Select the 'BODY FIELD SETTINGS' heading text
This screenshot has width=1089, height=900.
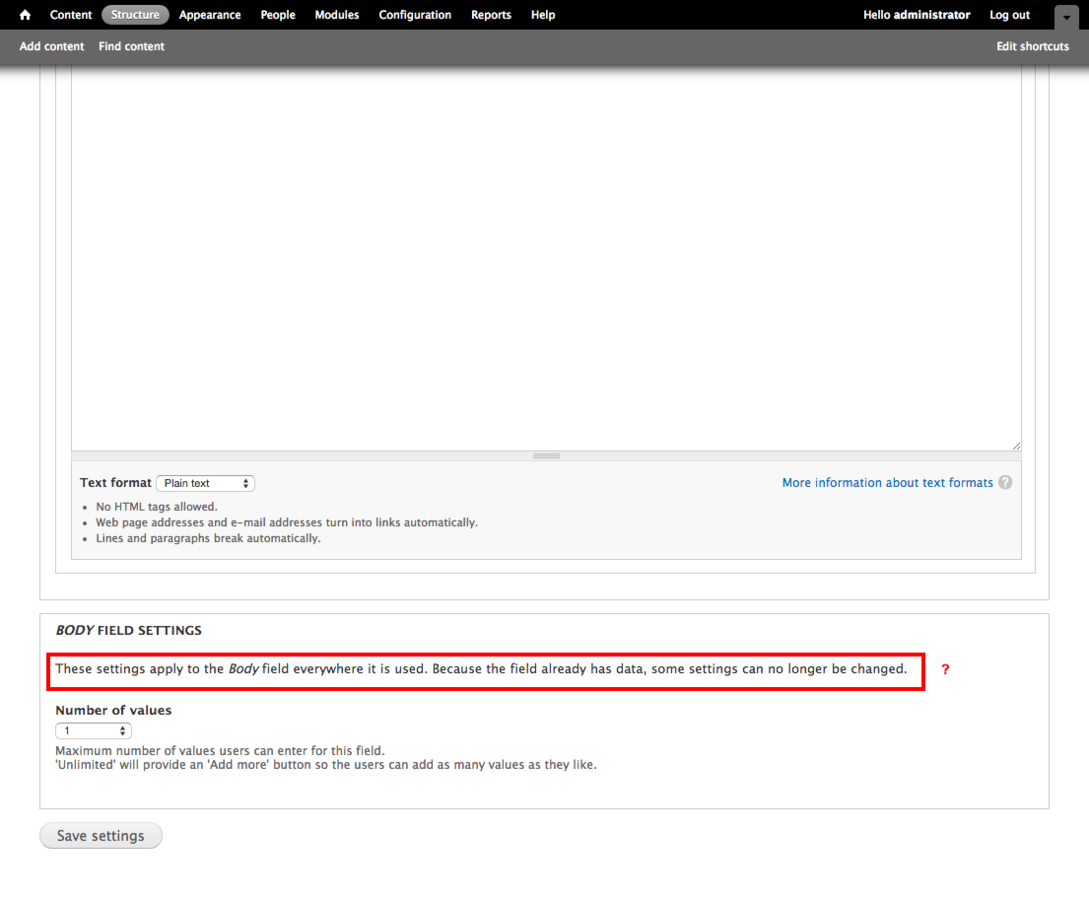coord(128,630)
